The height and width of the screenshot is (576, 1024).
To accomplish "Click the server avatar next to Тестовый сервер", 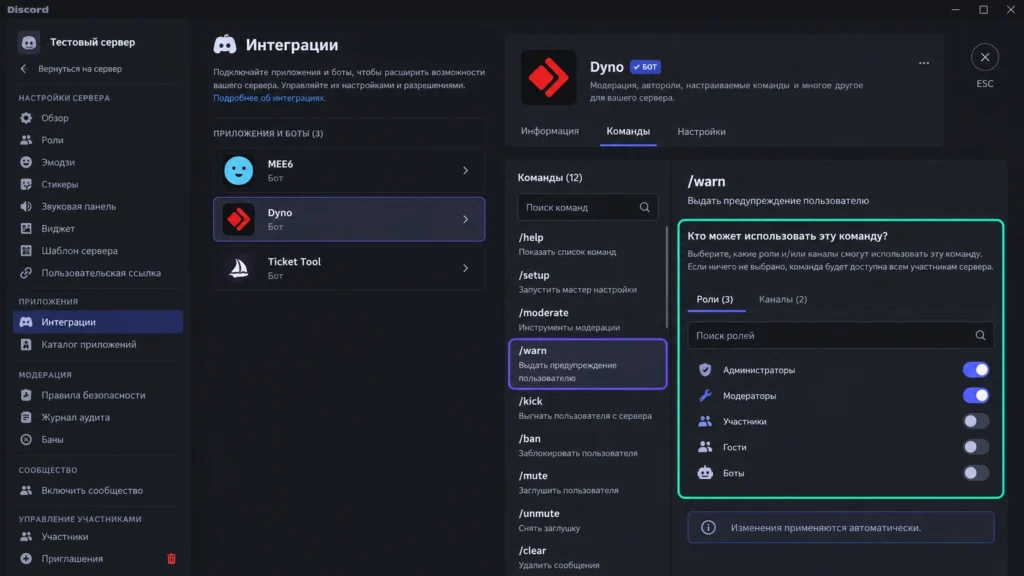I will (x=29, y=42).
